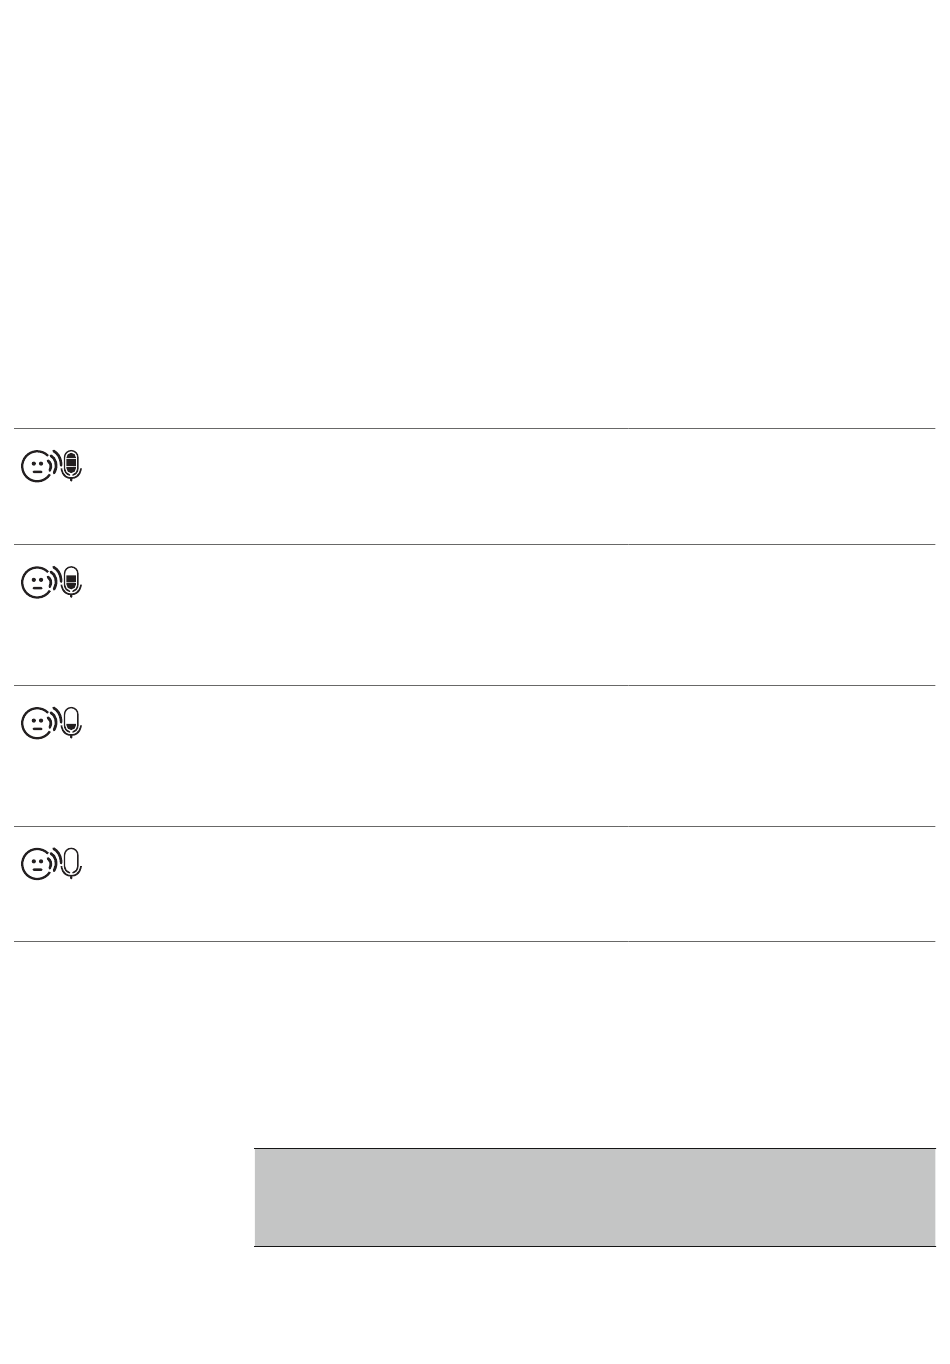Viewport: 950px width, 1364px height.
Task: Click the top border of the gray box
Action: [x=594, y=1149]
